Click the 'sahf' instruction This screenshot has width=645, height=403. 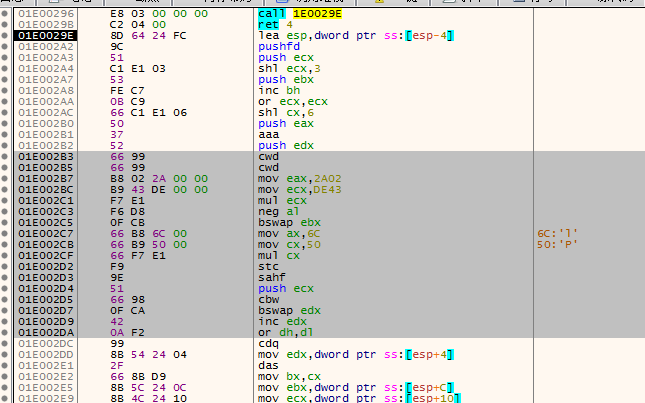coord(272,278)
